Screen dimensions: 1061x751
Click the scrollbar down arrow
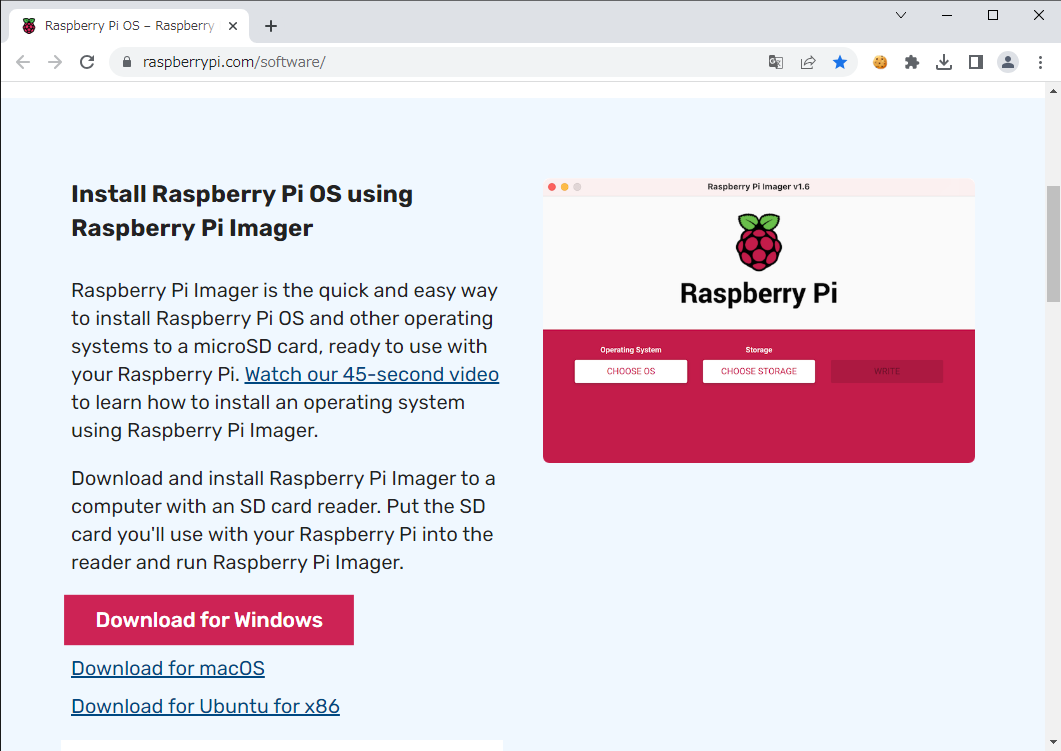(1054, 743)
